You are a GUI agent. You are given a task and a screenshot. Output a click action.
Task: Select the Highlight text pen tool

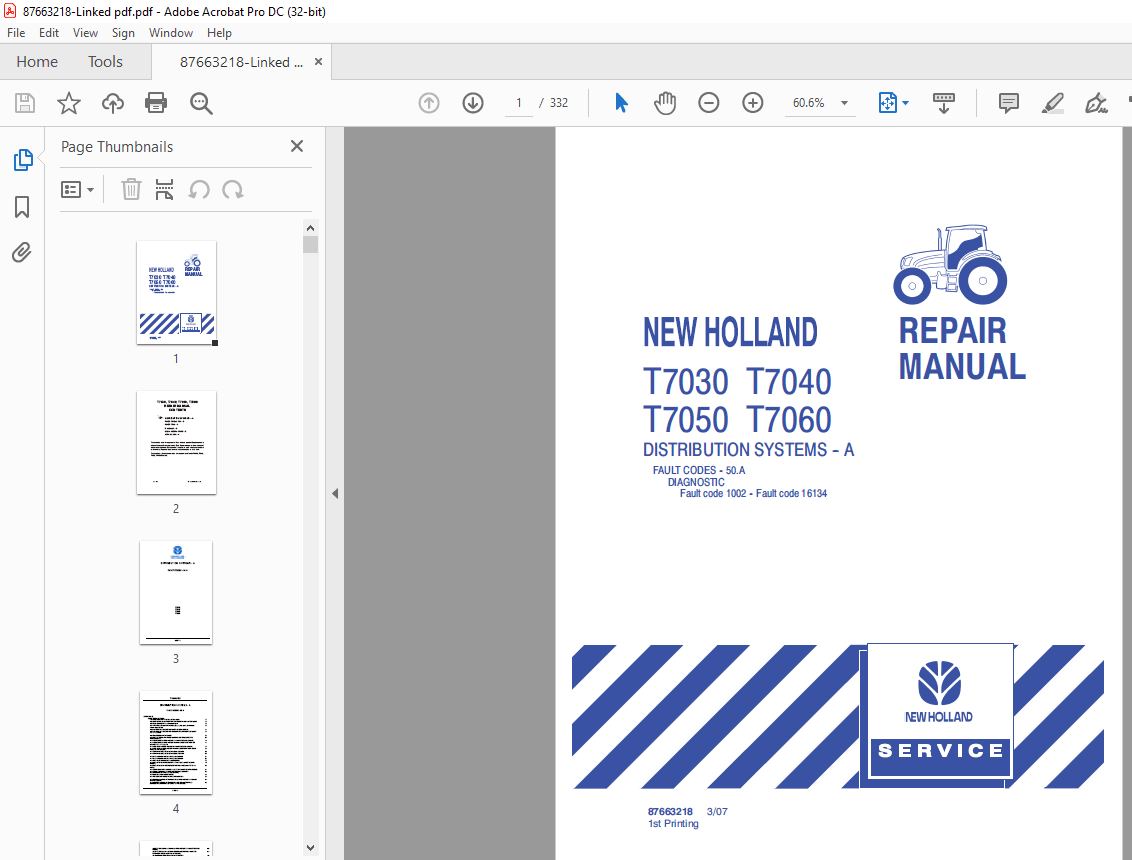pyautogui.click(x=1053, y=103)
